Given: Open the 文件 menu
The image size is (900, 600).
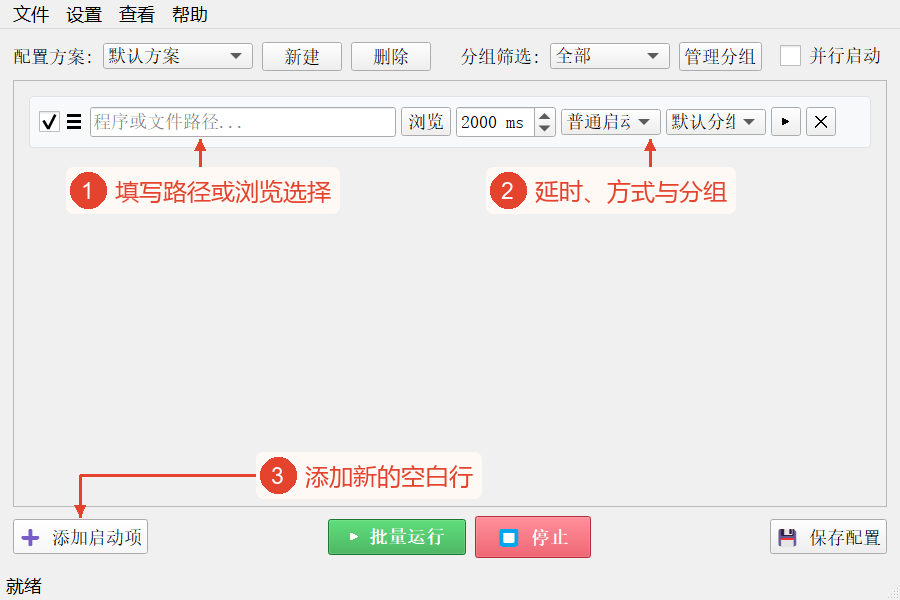Looking at the screenshot, I should click(x=31, y=14).
